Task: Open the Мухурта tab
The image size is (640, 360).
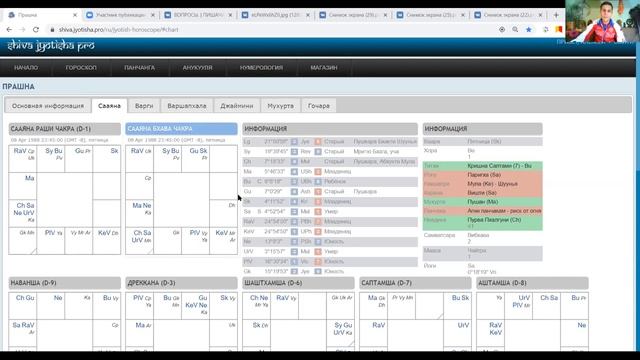Action: pyautogui.click(x=280, y=106)
